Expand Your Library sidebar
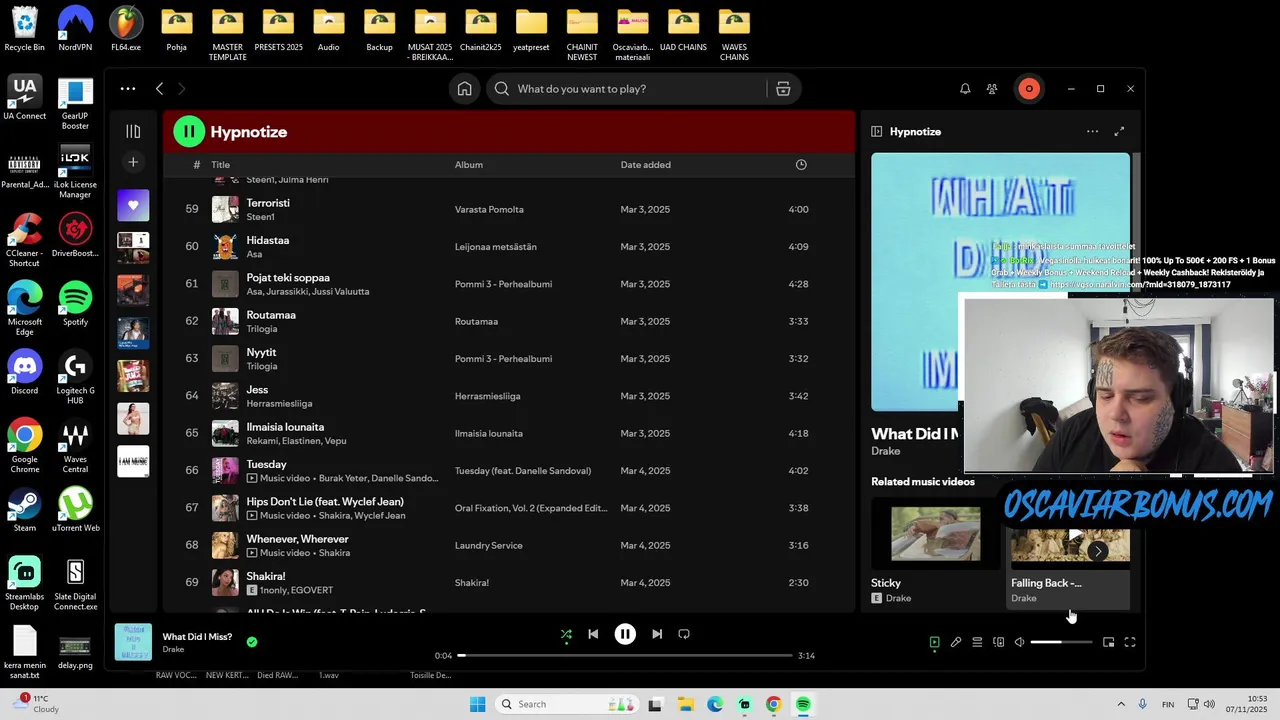Viewport: 1280px width, 720px height. (133, 131)
